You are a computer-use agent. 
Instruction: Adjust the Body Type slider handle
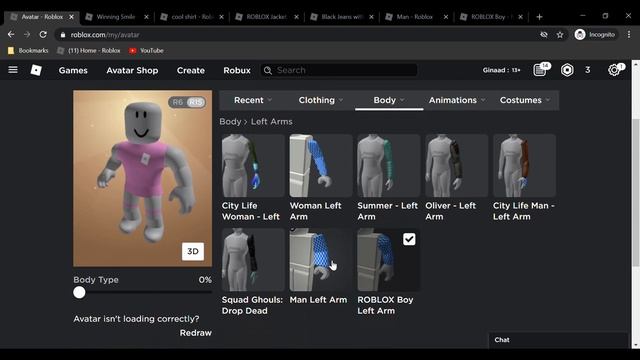[79, 292]
